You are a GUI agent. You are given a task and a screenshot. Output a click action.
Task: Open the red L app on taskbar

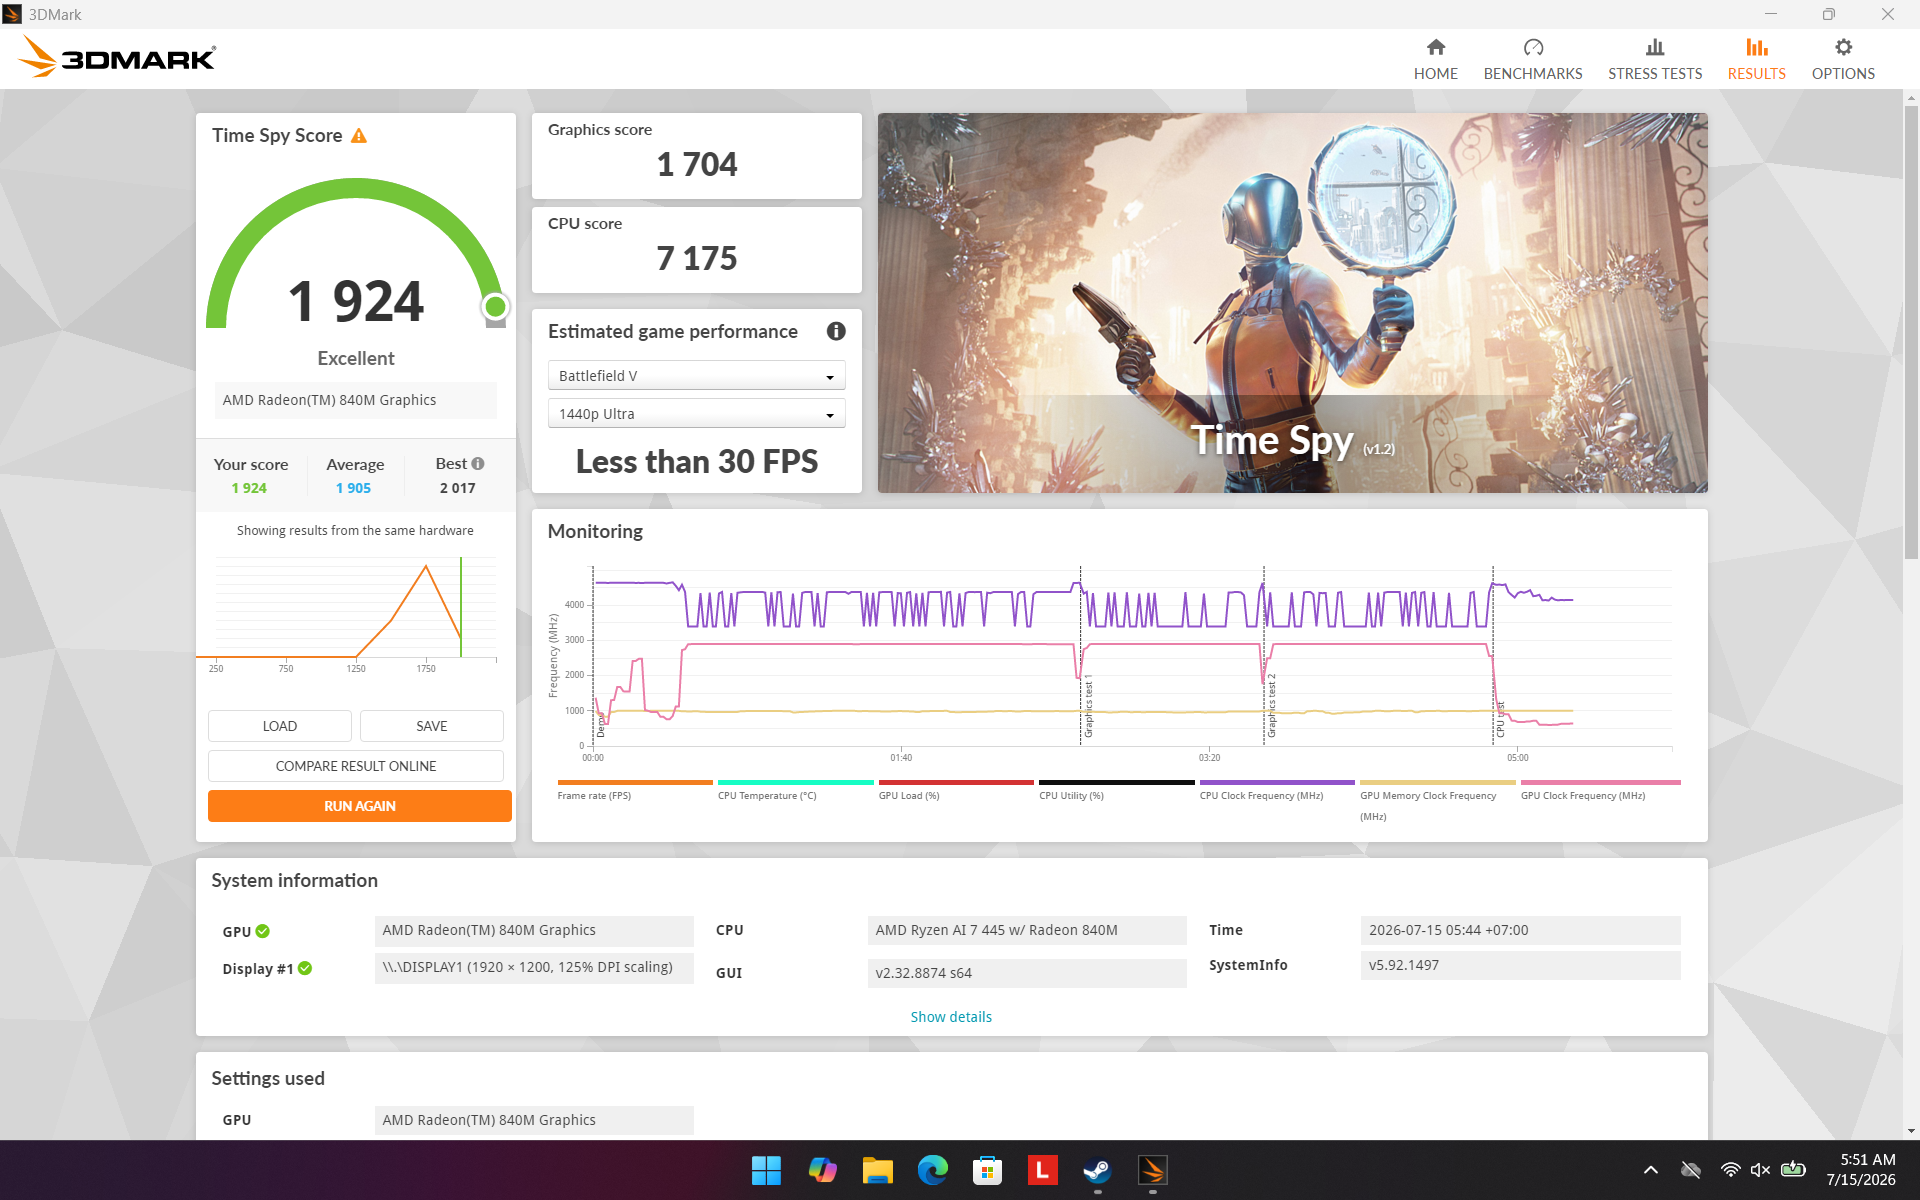pos(1042,1170)
